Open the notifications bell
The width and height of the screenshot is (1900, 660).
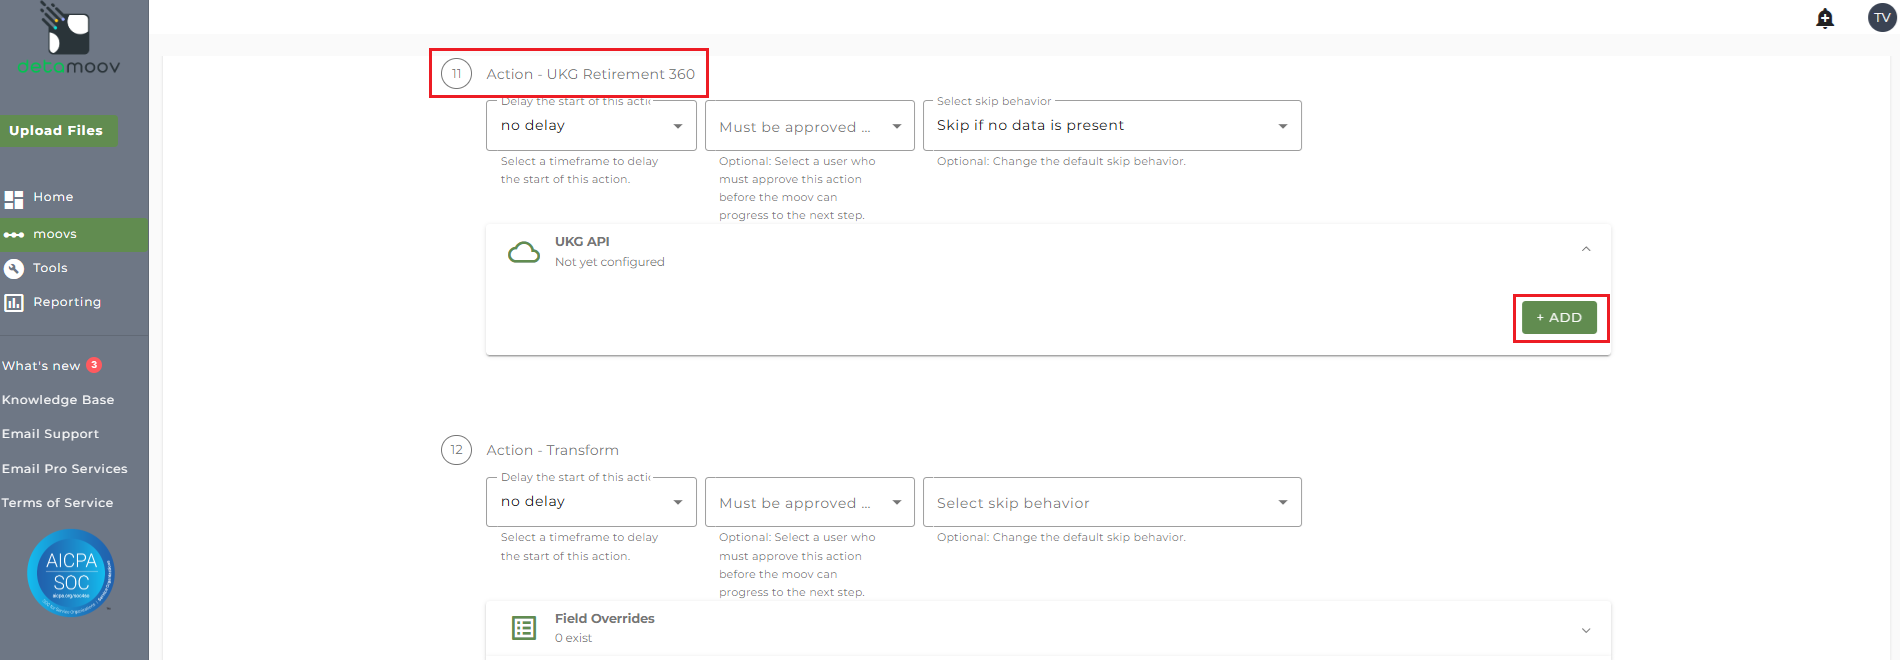tap(1825, 18)
